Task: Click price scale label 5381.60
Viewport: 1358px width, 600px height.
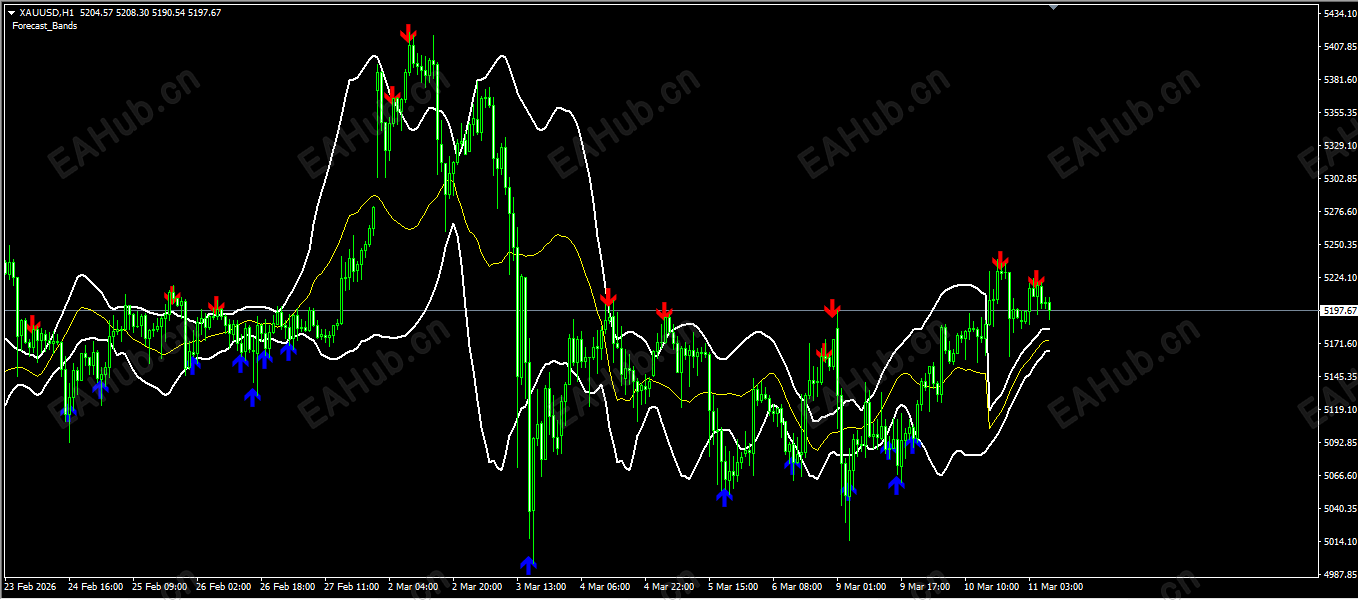Action: click(1339, 80)
